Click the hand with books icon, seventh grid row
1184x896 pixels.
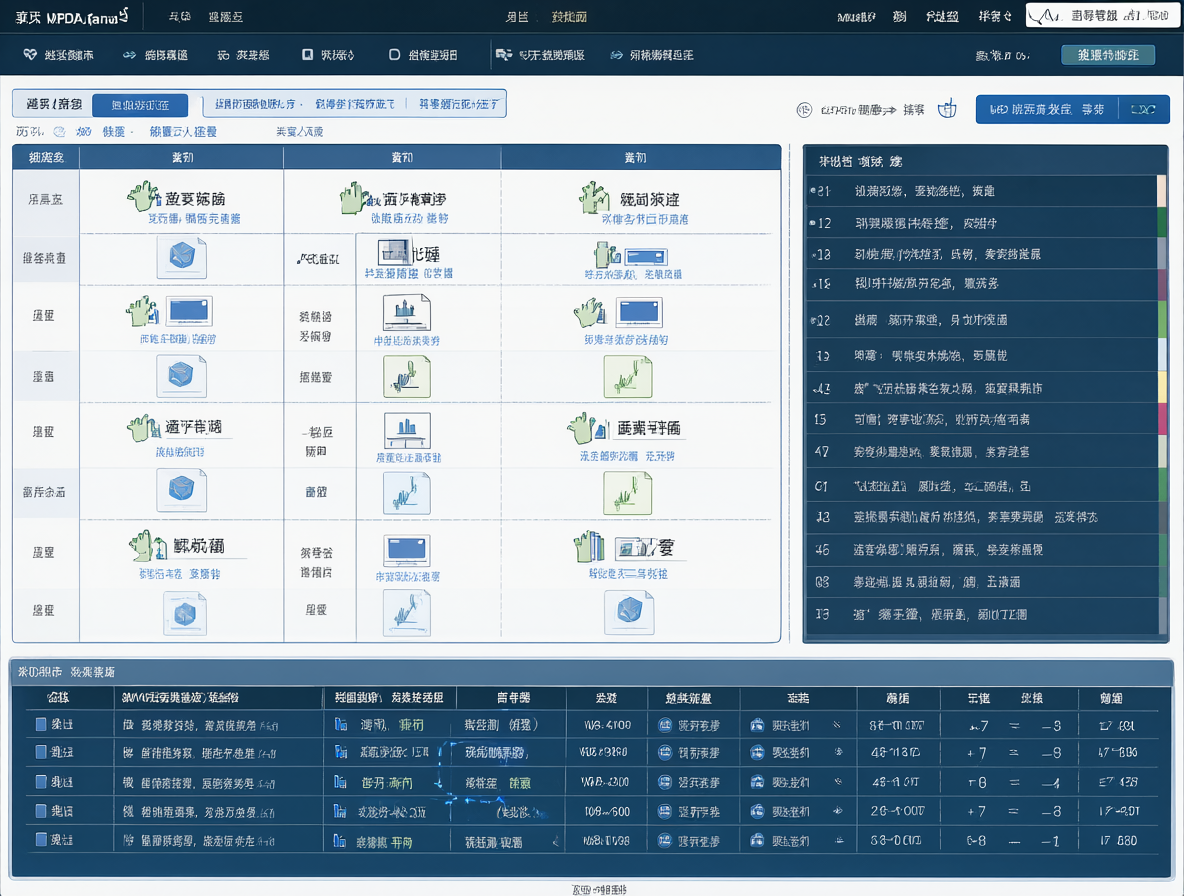coord(590,547)
